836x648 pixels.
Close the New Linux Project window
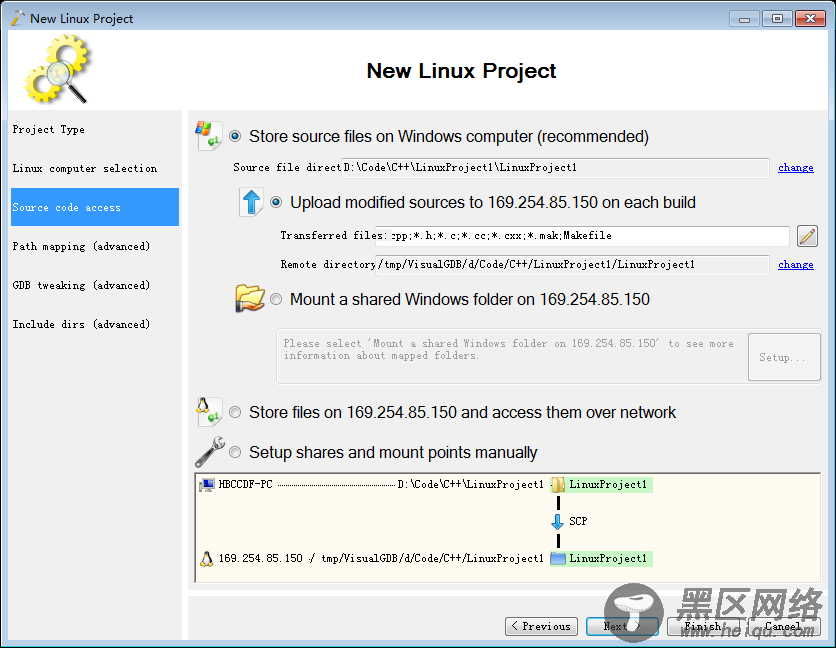(810, 19)
